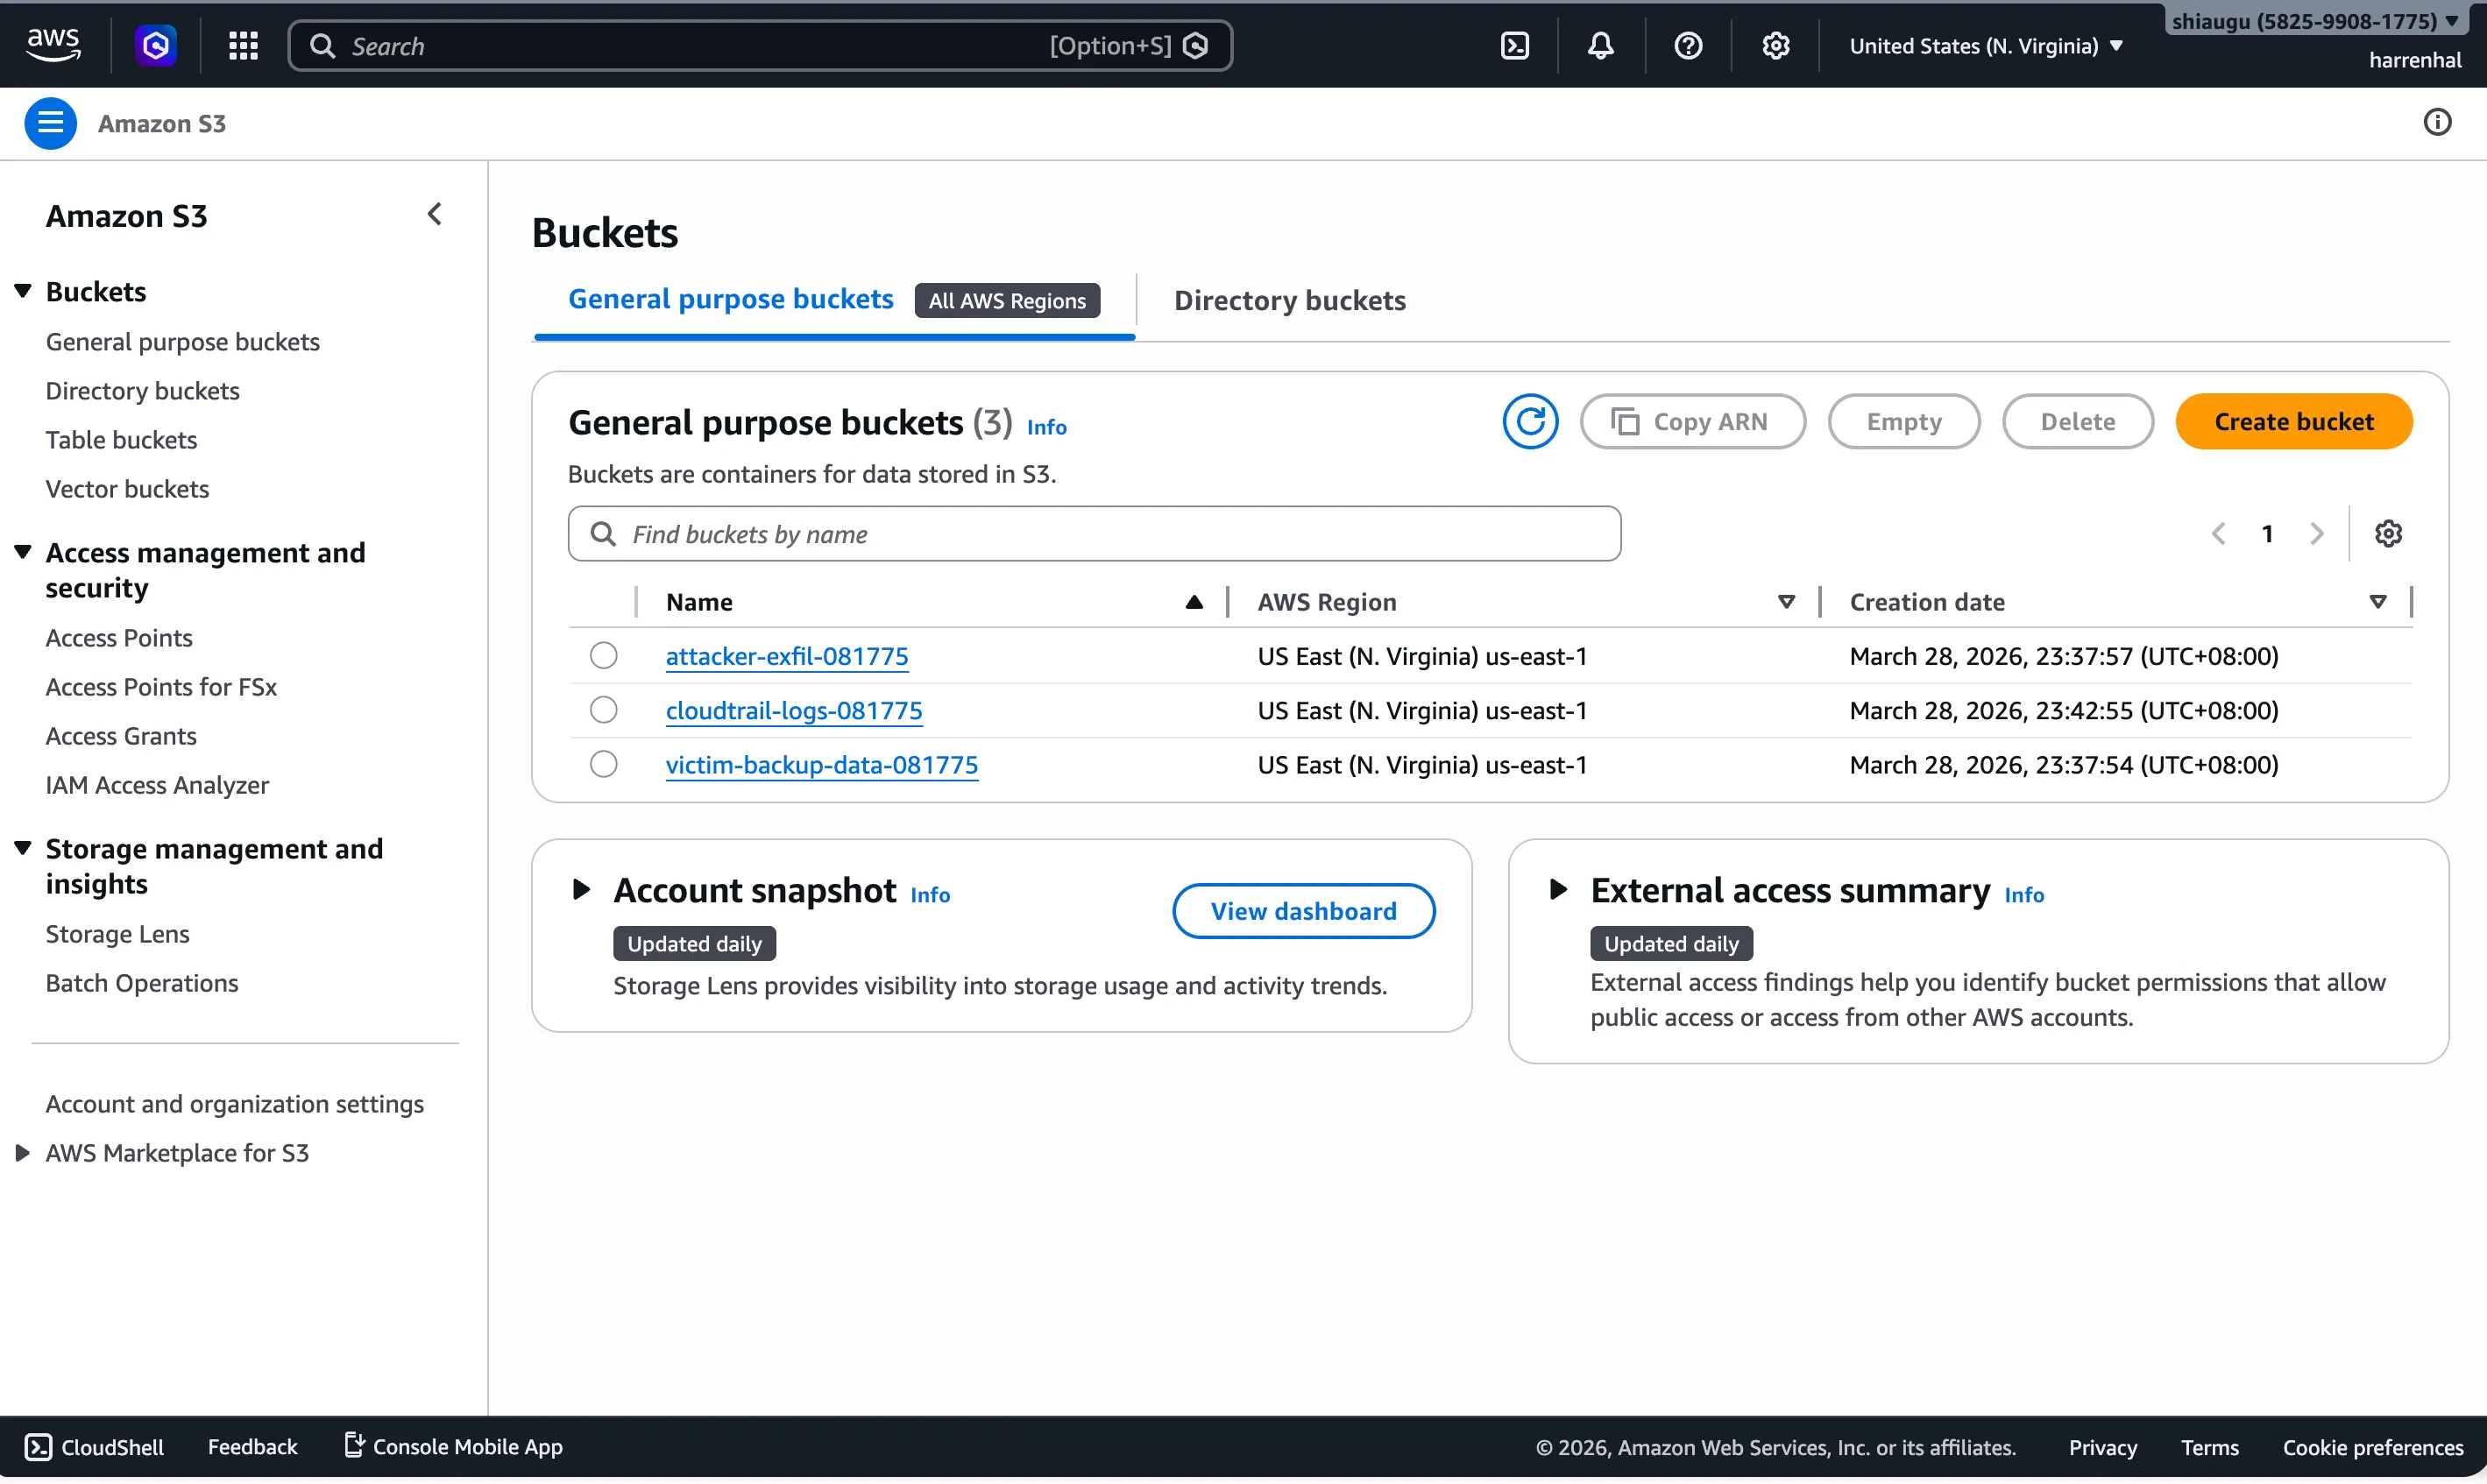Open Account and organization settings

point(235,1103)
